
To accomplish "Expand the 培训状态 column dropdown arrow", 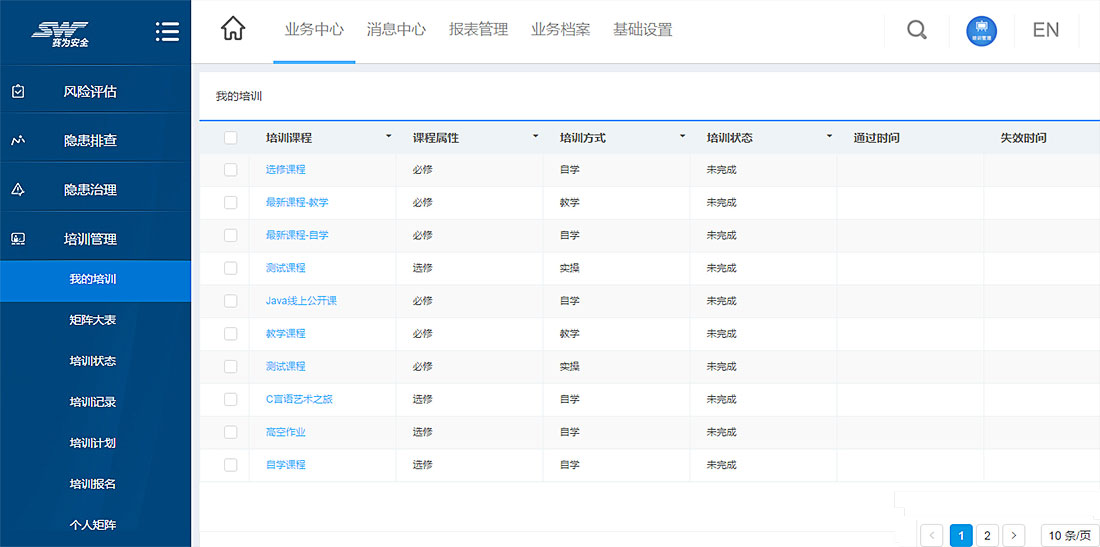I will (829, 137).
